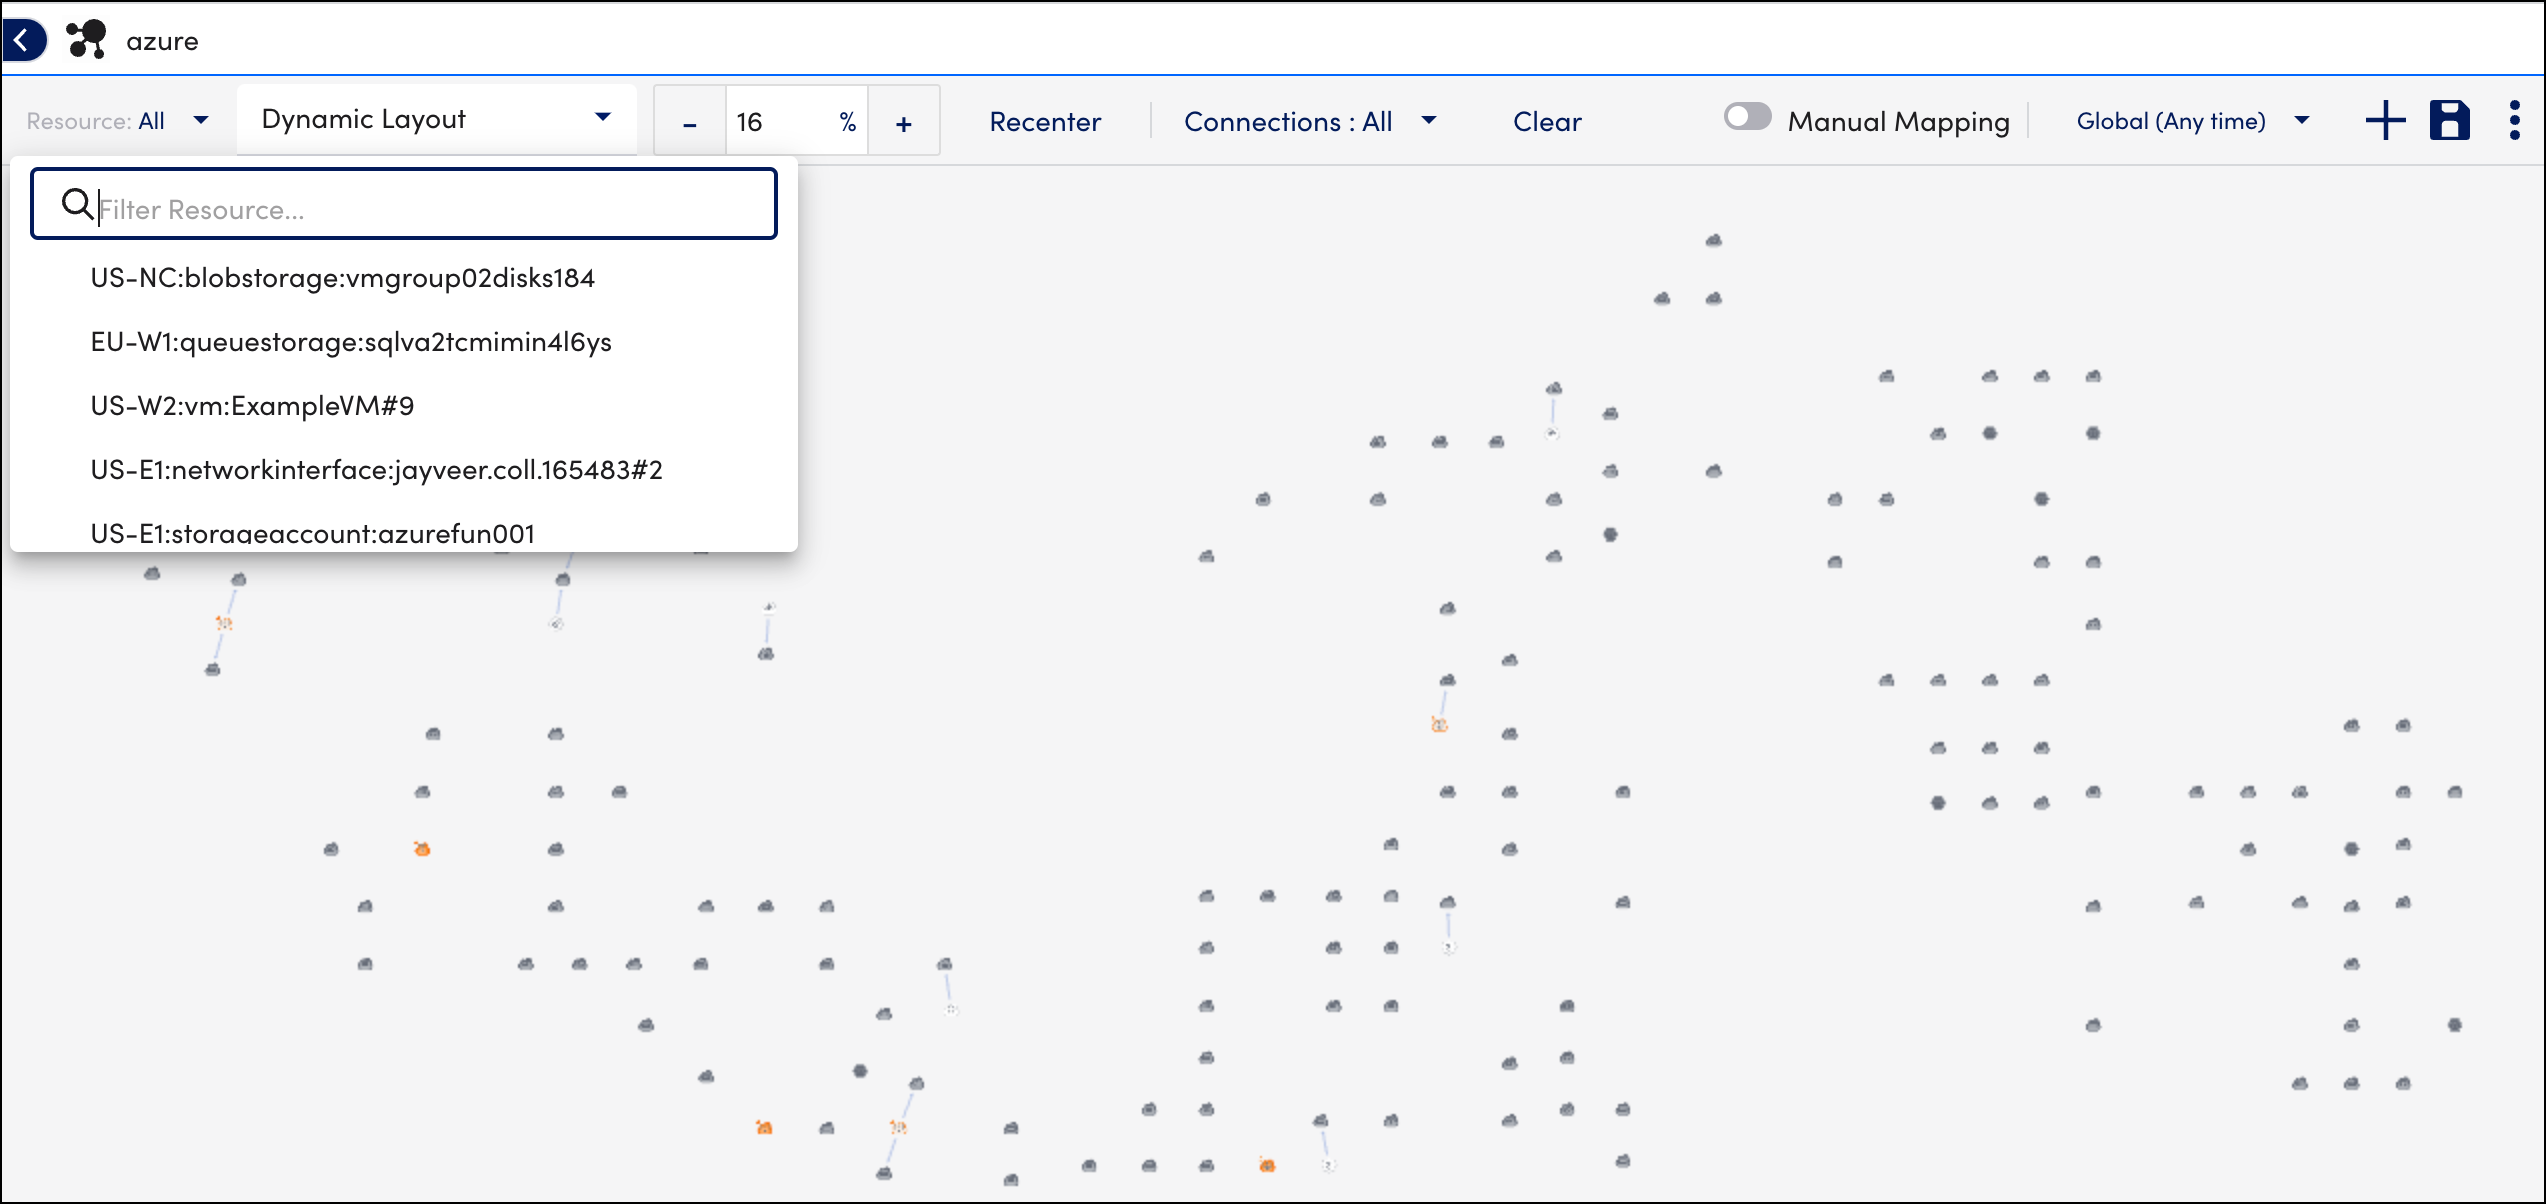Open the three-dot more options menu
This screenshot has width=2546, height=1204.
click(2514, 121)
